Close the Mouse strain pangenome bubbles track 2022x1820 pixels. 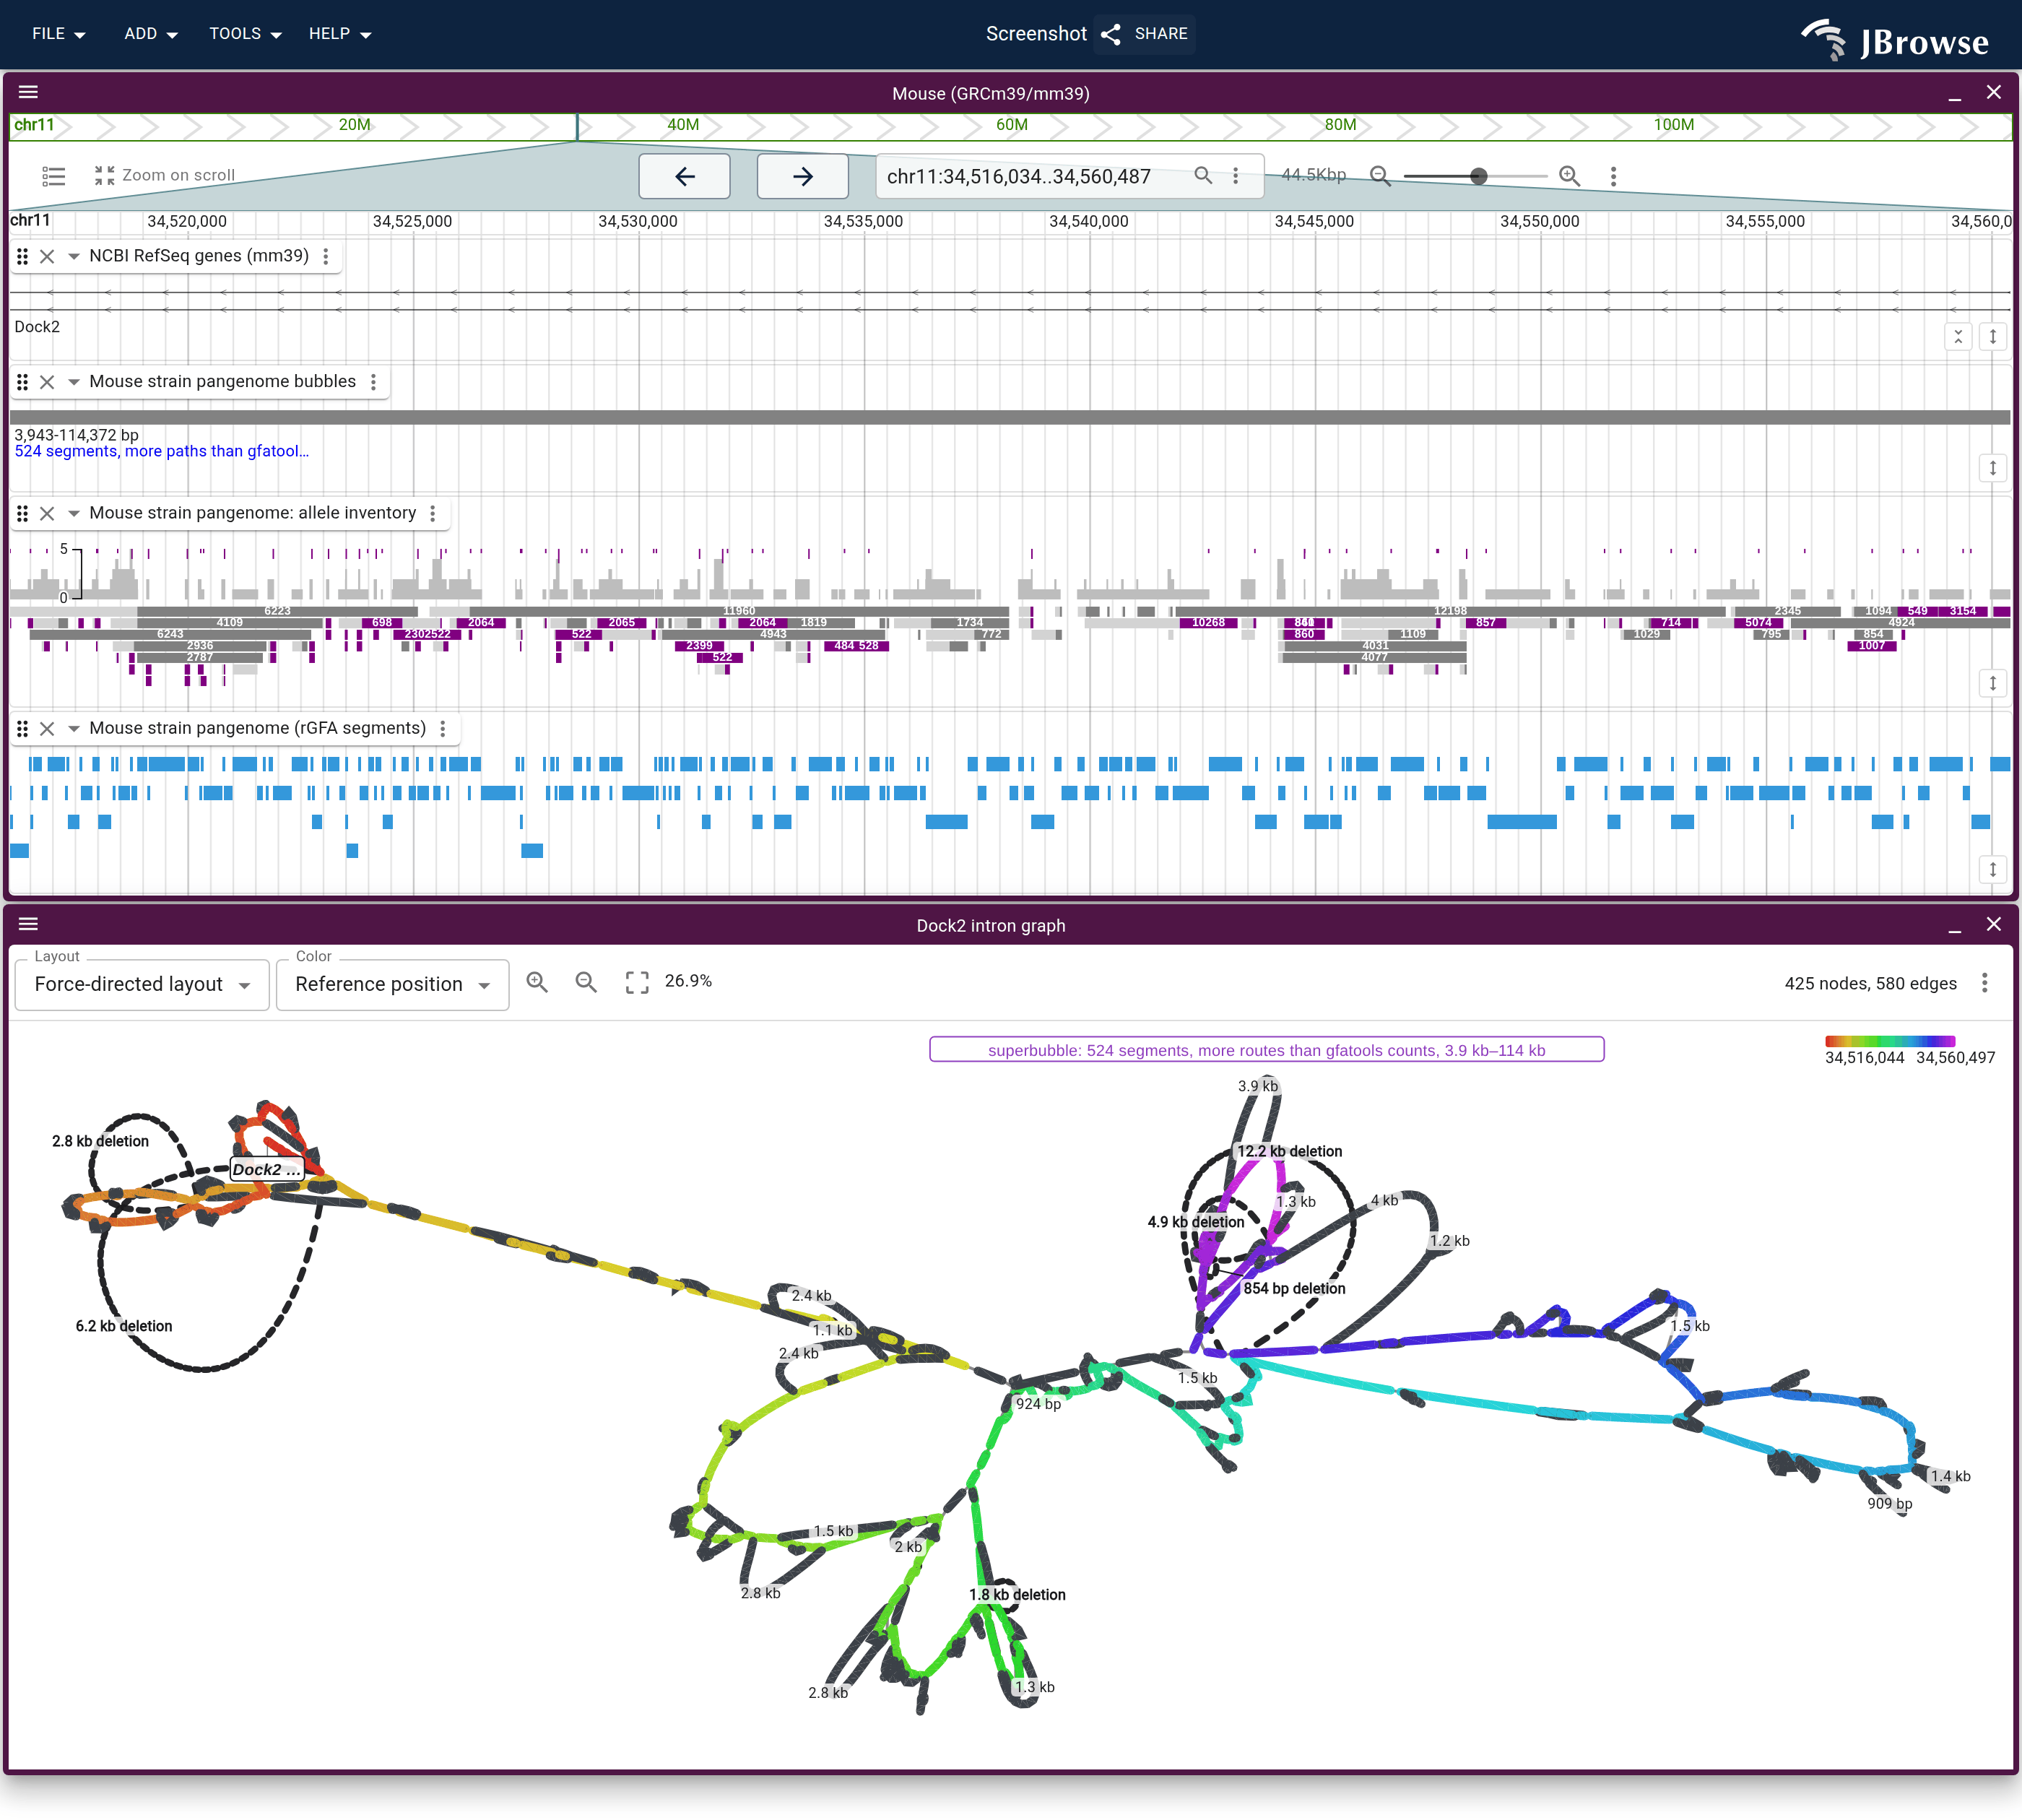pos(47,382)
